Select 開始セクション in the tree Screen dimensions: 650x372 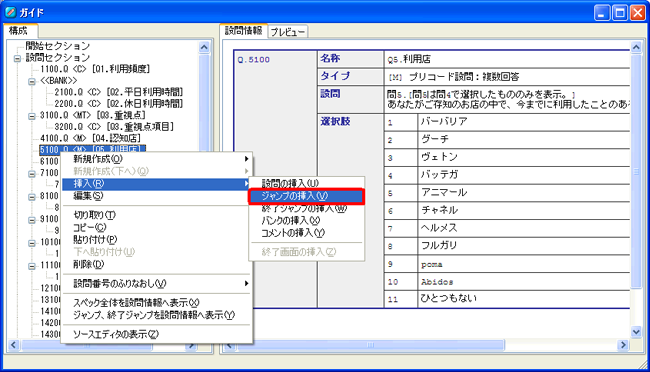tap(57, 46)
